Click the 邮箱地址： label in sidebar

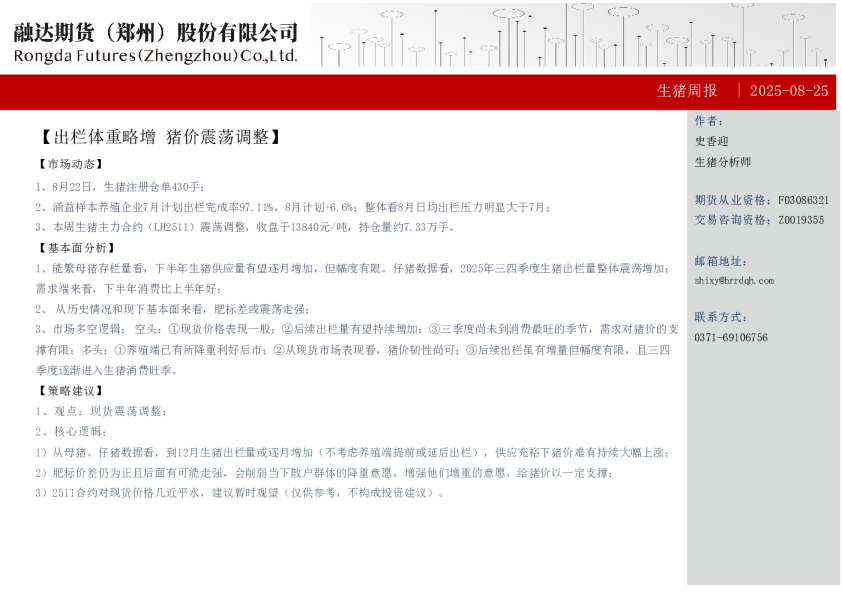(721, 261)
